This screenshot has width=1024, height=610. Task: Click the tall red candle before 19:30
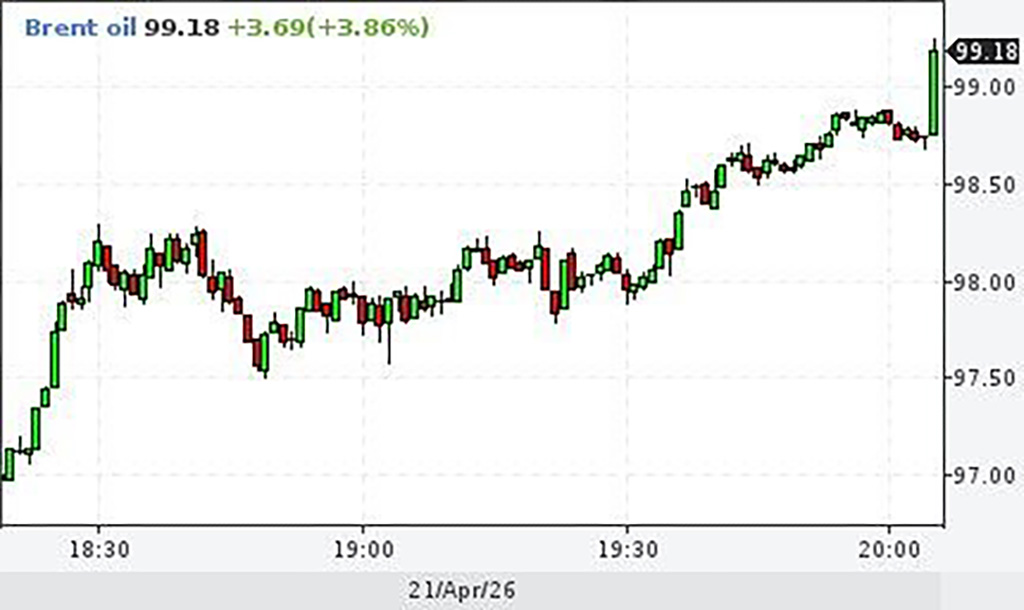(545, 268)
